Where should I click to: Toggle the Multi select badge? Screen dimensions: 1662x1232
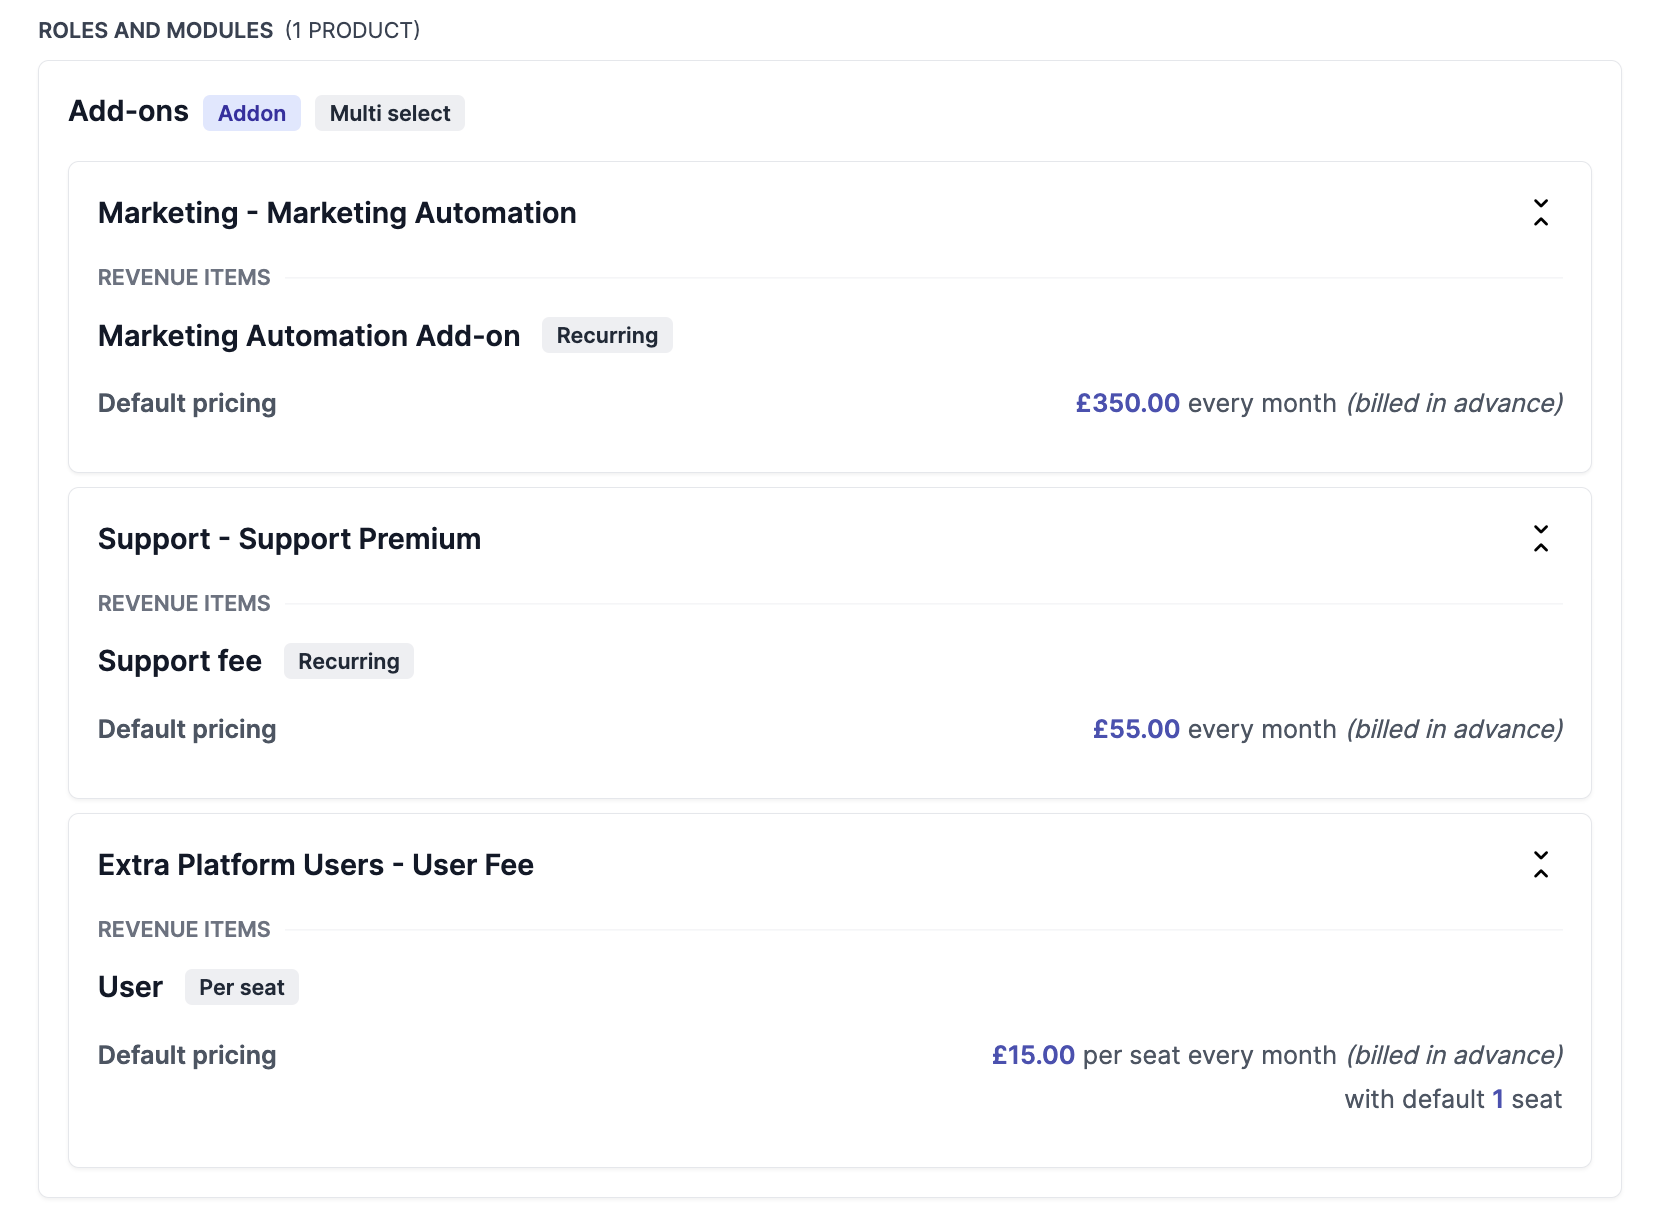click(389, 113)
